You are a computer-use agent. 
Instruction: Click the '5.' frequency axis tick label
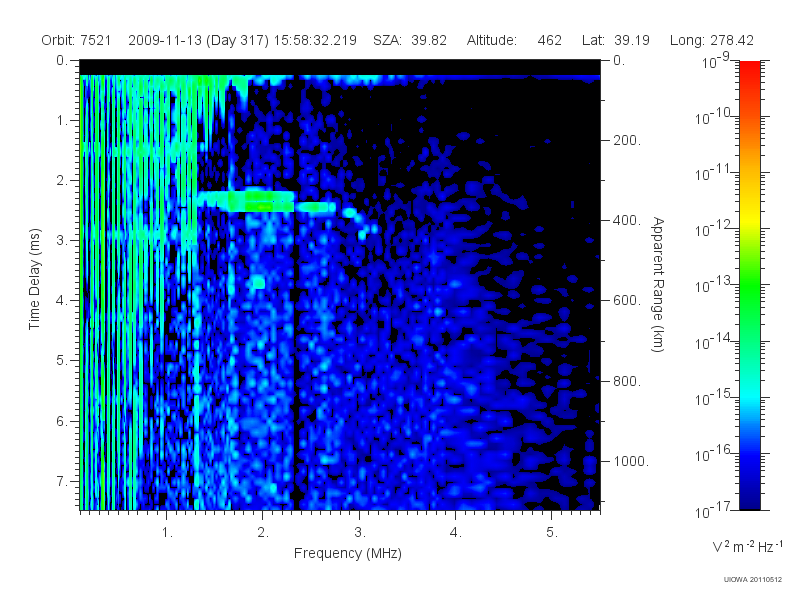552,532
